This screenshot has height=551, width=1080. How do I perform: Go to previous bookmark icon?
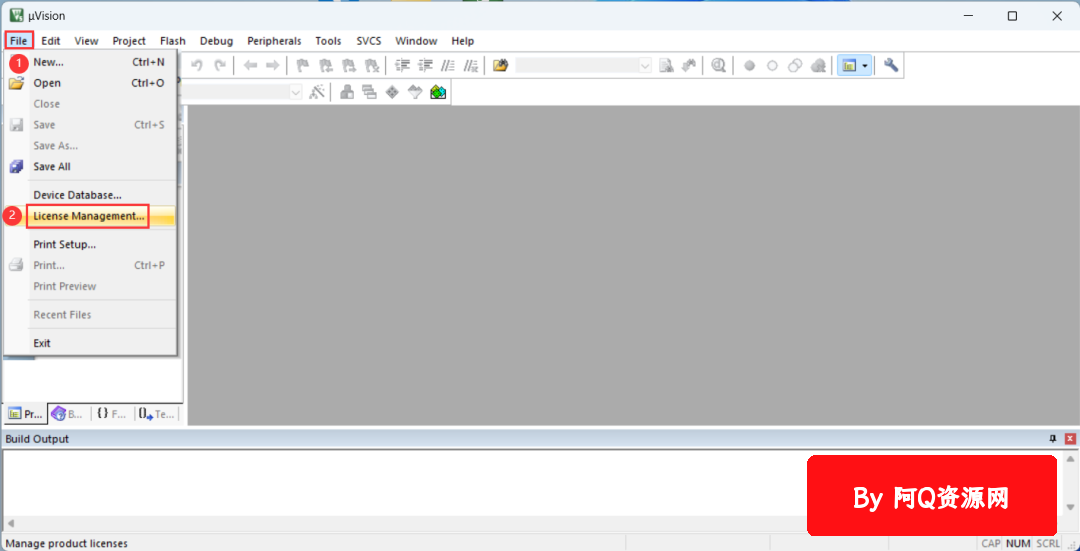click(325, 65)
